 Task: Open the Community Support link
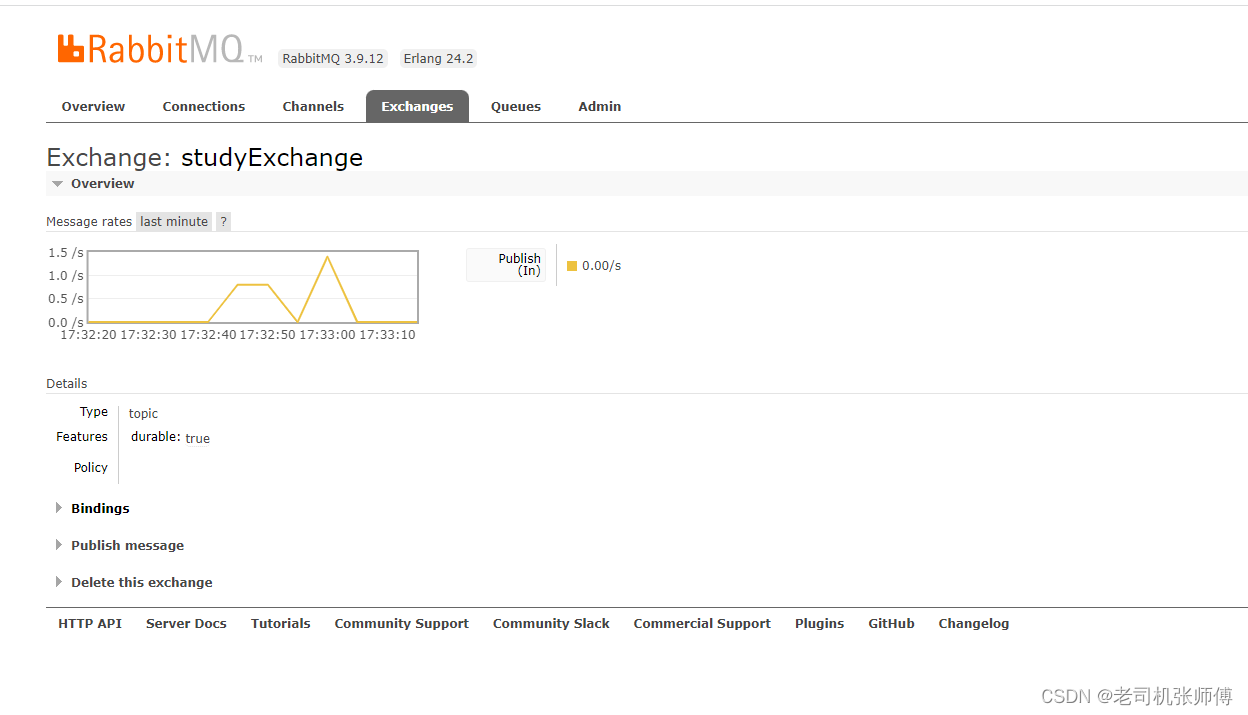pos(401,623)
